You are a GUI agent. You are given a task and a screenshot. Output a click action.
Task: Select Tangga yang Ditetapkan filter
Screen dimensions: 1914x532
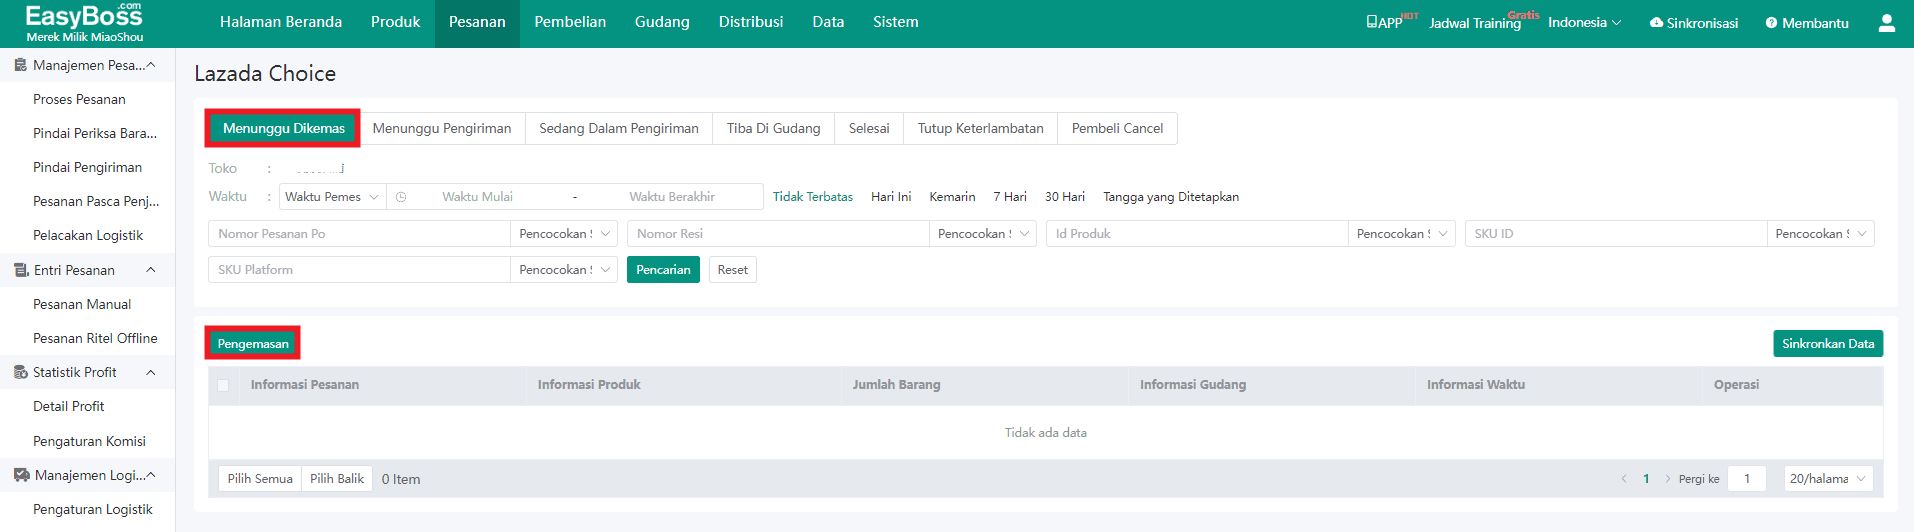(x=1171, y=197)
